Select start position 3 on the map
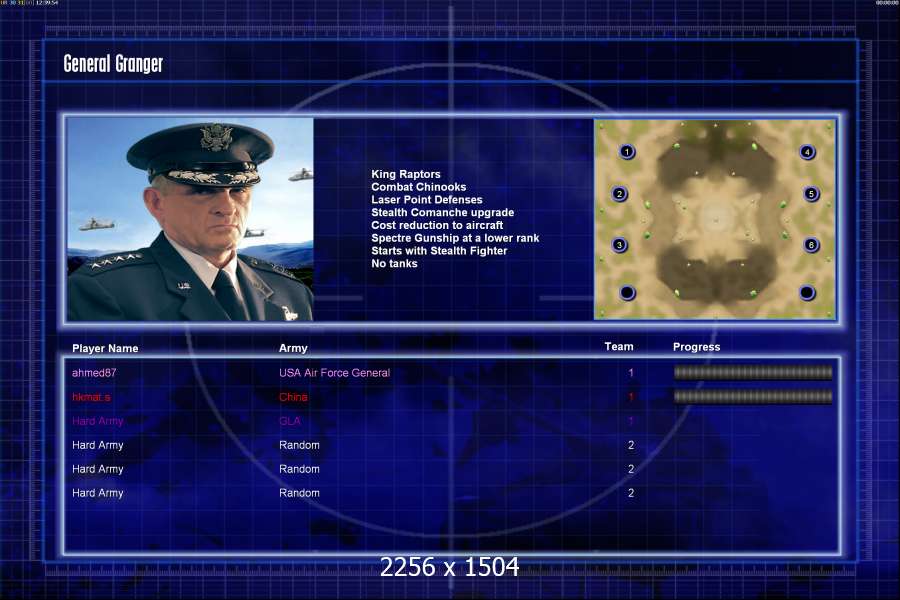The width and height of the screenshot is (900, 600). pyautogui.click(x=619, y=245)
